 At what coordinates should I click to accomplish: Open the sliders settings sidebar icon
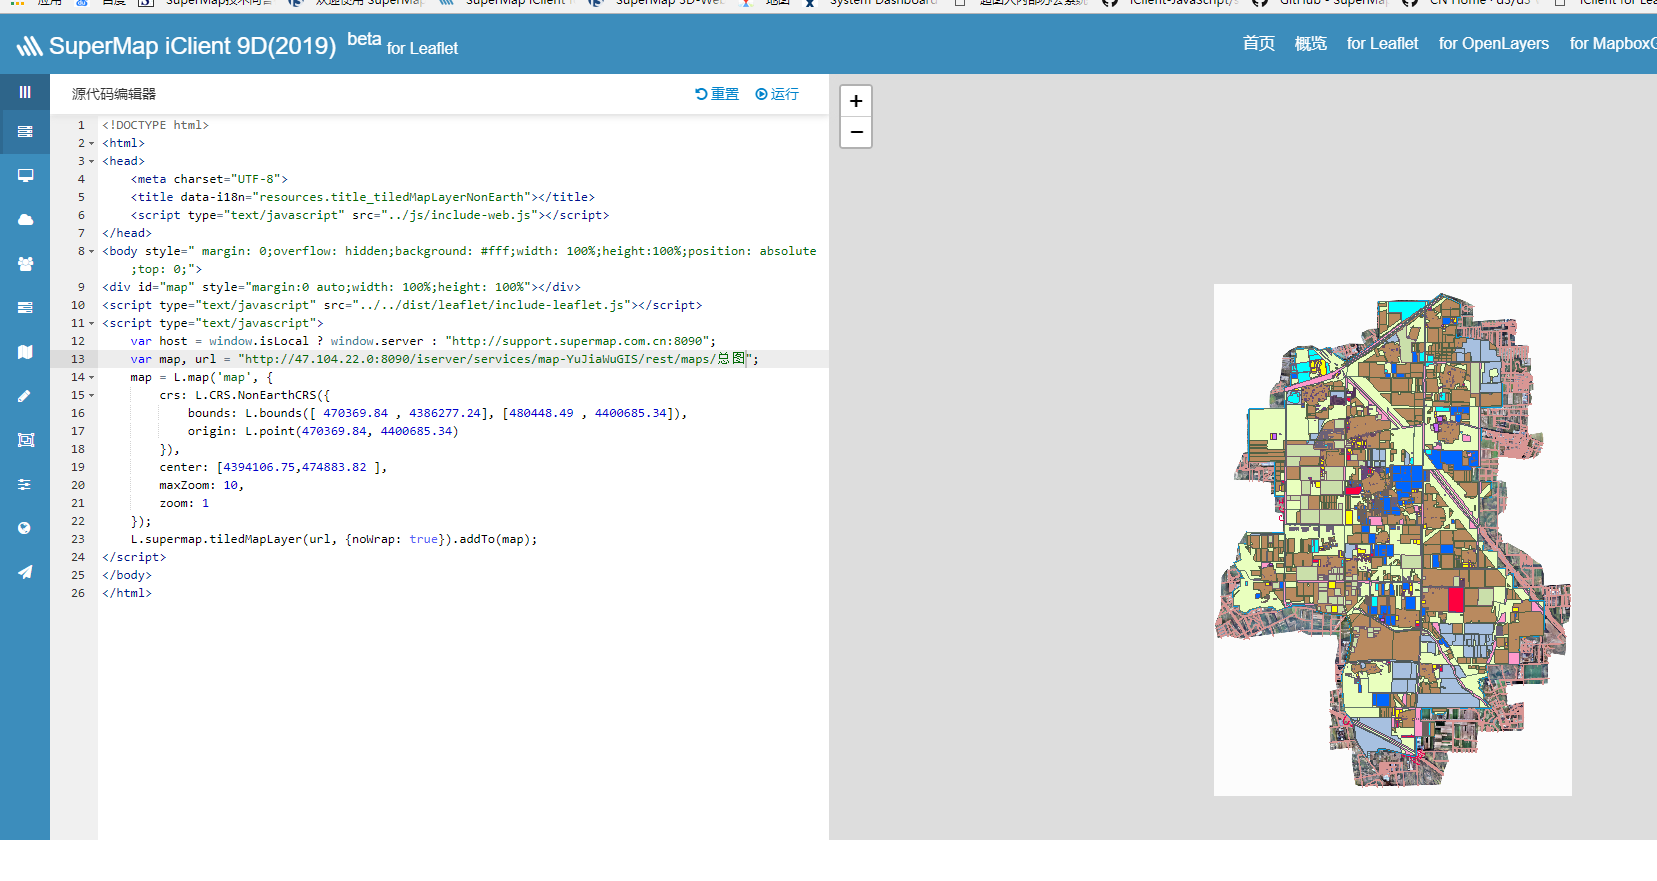coord(25,484)
